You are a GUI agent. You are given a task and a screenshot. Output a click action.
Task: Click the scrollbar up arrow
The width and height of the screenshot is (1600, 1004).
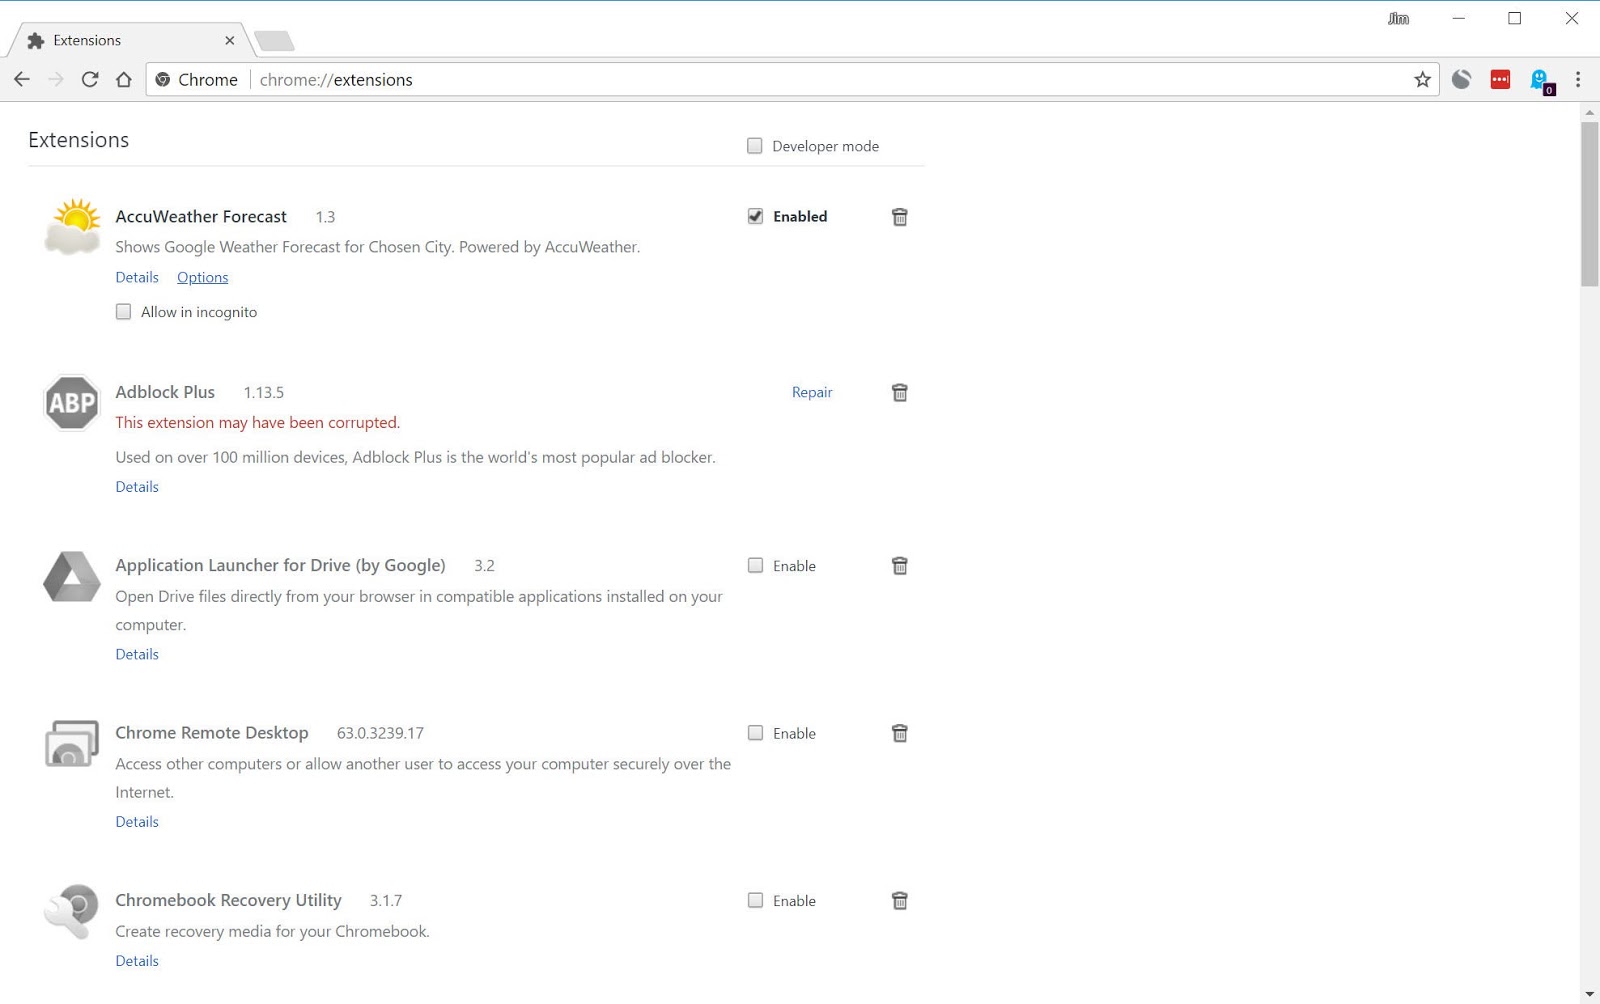1589,113
